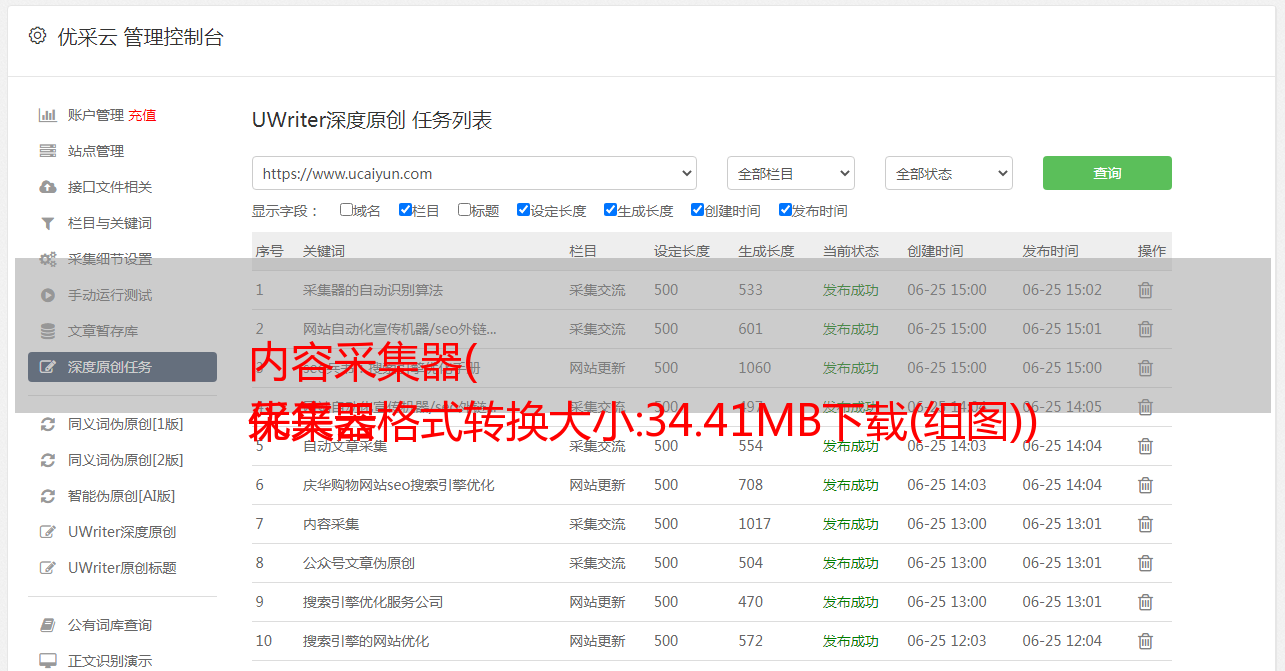This screenshot has width=1285, height=671.
Task: Select 同义词伪原创[2版] menu item
Action: (125, 460)
